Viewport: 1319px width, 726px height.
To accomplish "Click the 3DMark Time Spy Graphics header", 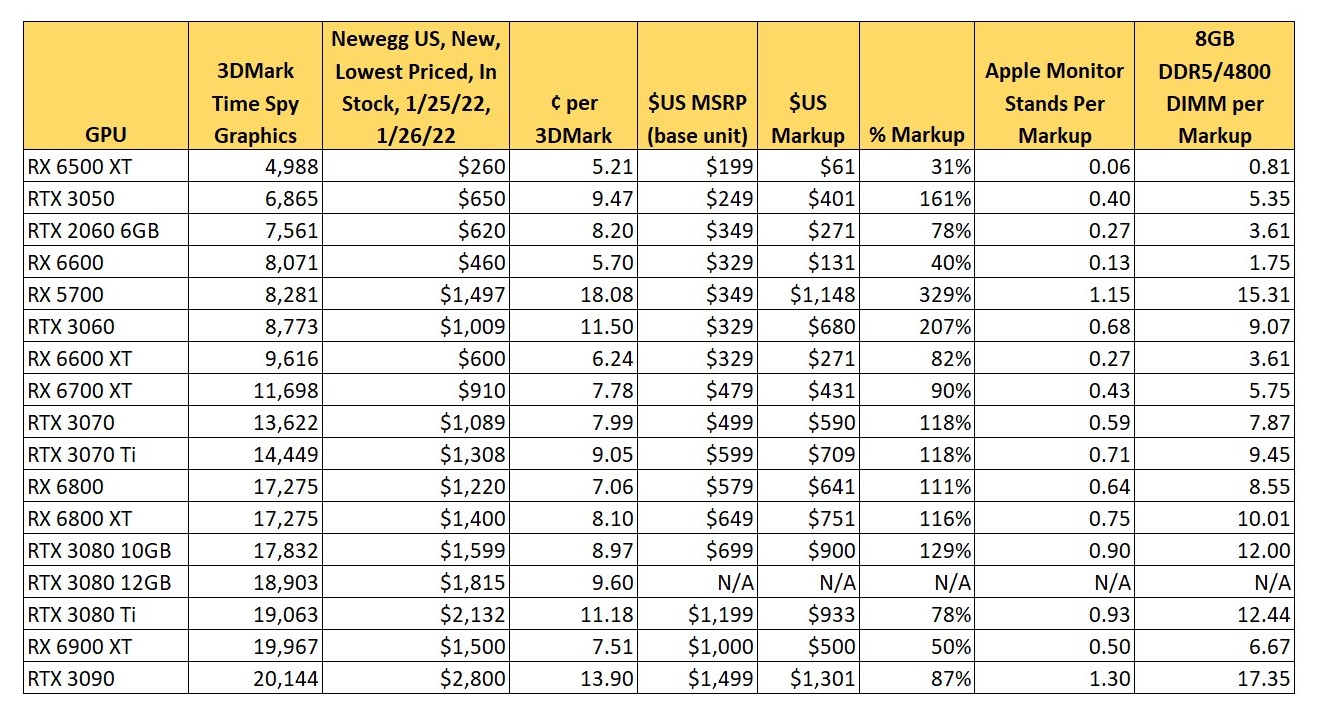I will (255, 87).
